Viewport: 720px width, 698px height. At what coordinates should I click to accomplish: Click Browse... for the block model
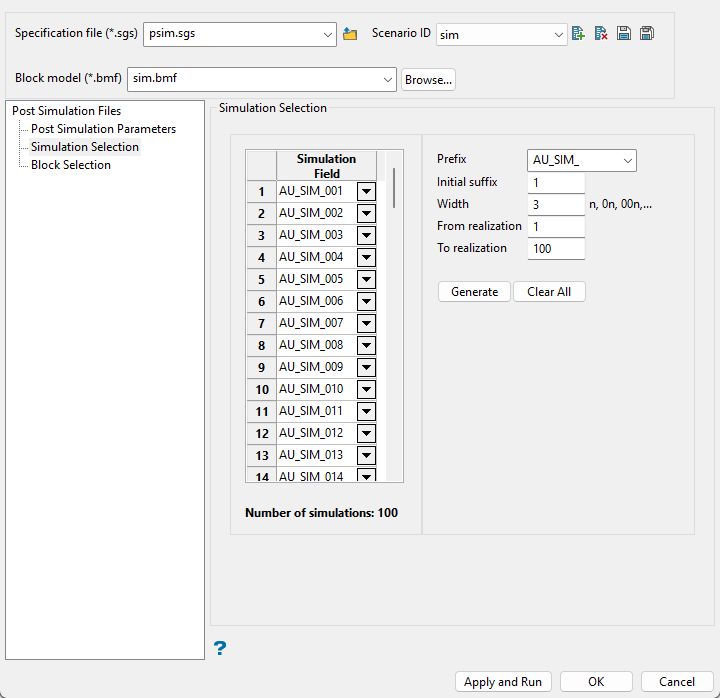pos(428,80)
